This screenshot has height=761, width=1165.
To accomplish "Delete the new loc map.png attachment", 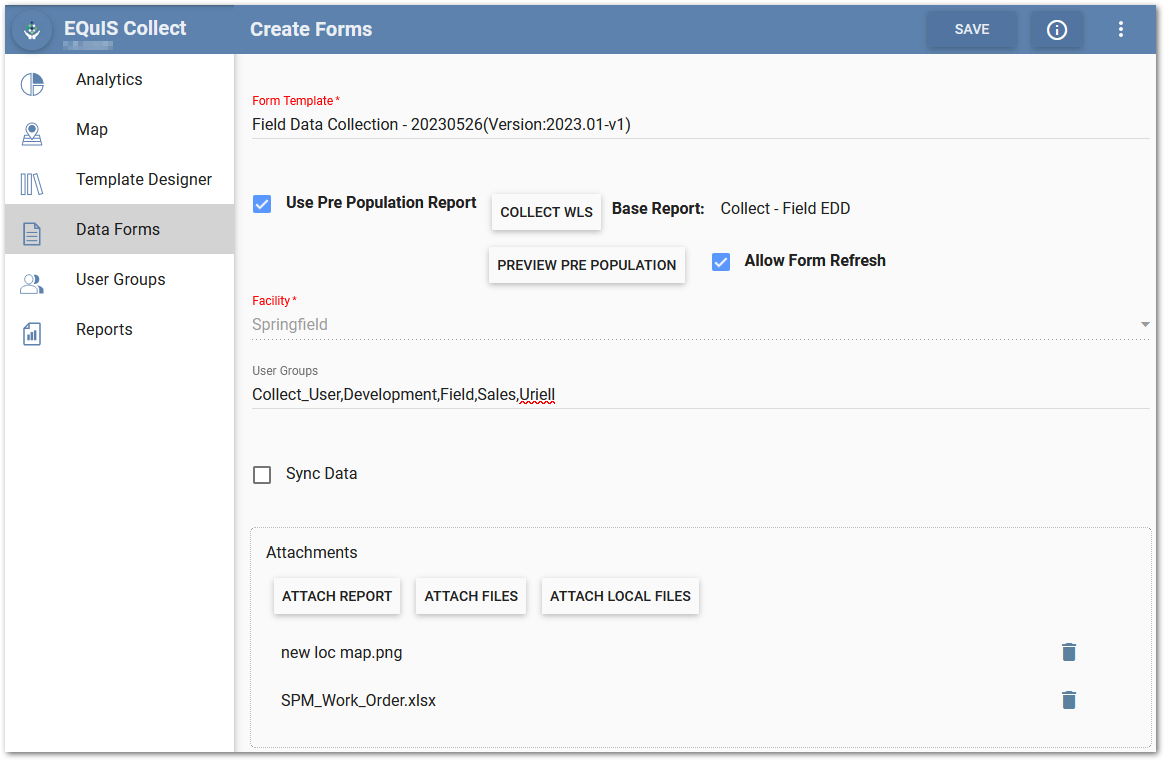I will 1068,652.
